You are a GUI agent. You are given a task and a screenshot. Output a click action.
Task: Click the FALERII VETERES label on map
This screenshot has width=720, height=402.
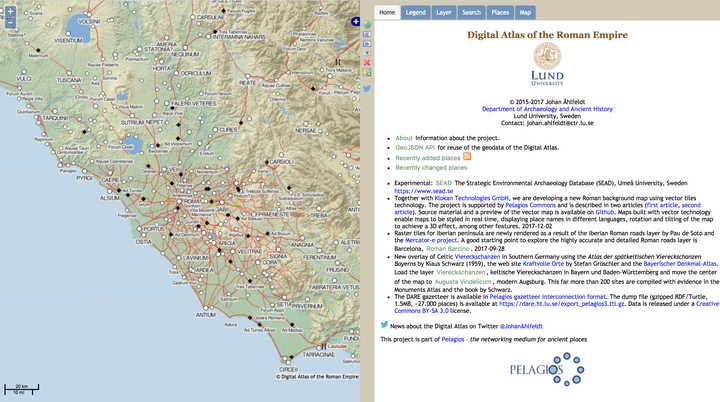tap(193, 104)
